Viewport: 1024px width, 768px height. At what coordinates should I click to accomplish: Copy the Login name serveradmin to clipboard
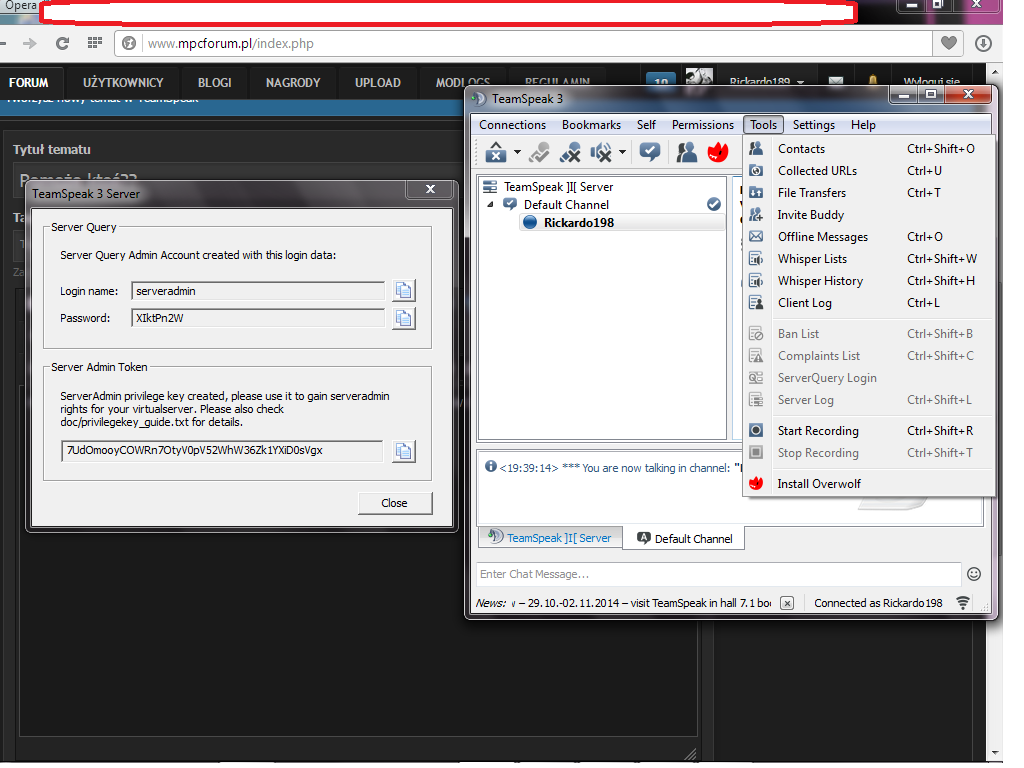coord(404,291)
